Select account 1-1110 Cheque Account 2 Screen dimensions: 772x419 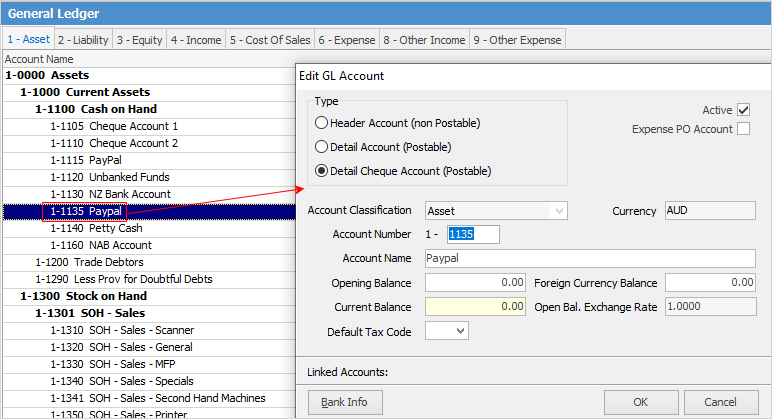[x=149, y=143]
